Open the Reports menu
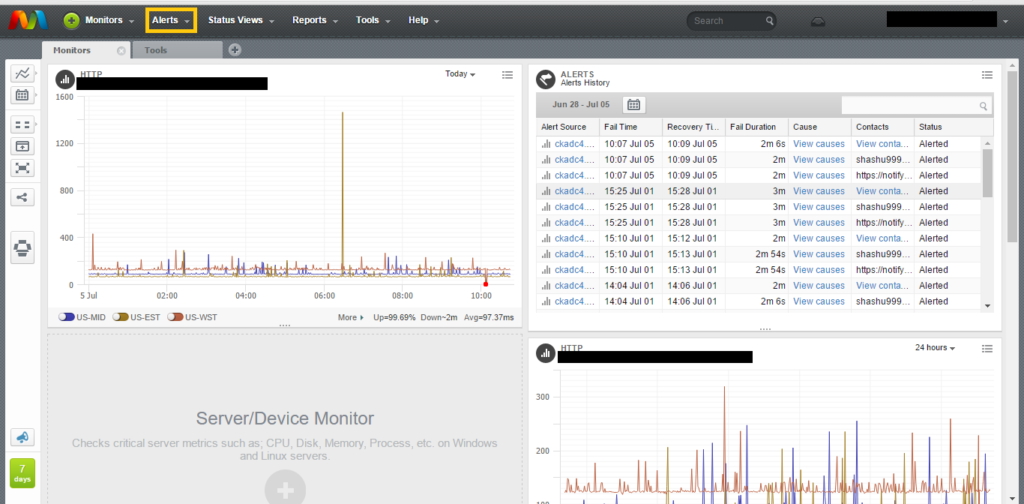1024x504 pixels. (x=315, y=20)
